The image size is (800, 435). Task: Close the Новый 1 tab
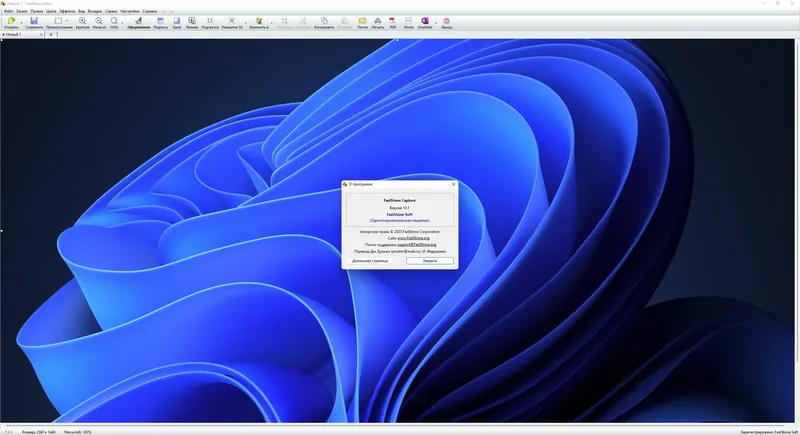click(x=41, y=34)
